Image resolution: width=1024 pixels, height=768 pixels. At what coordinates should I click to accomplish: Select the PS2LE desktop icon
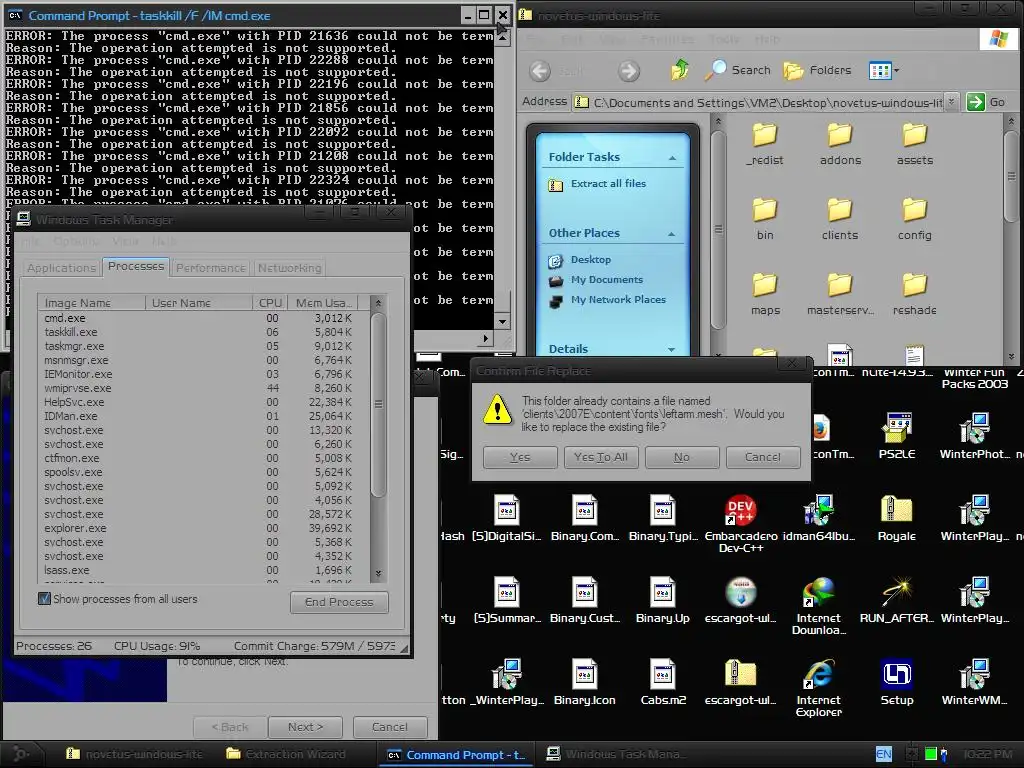coord(897,437)
